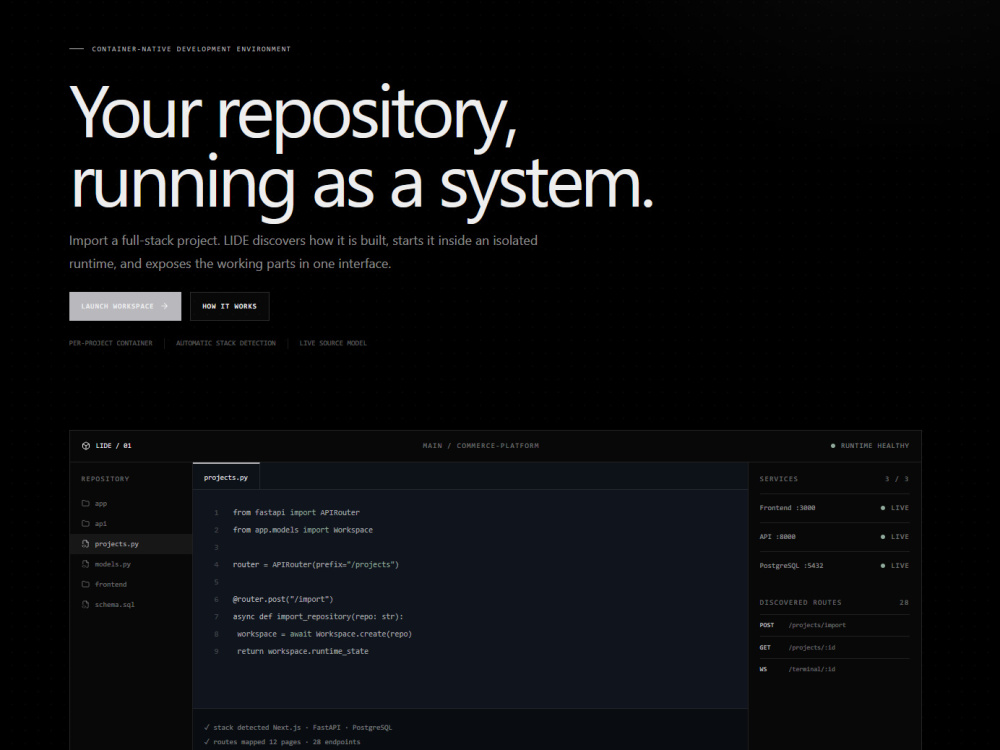Click the live dot for API :8000

click(x=883, y=537)
